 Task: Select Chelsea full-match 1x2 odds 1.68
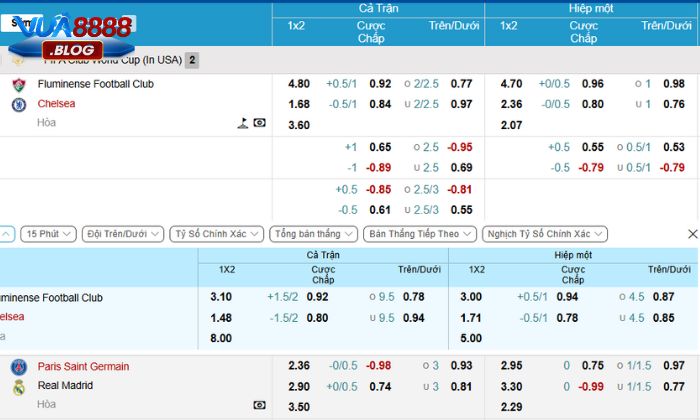click(297, 104)
